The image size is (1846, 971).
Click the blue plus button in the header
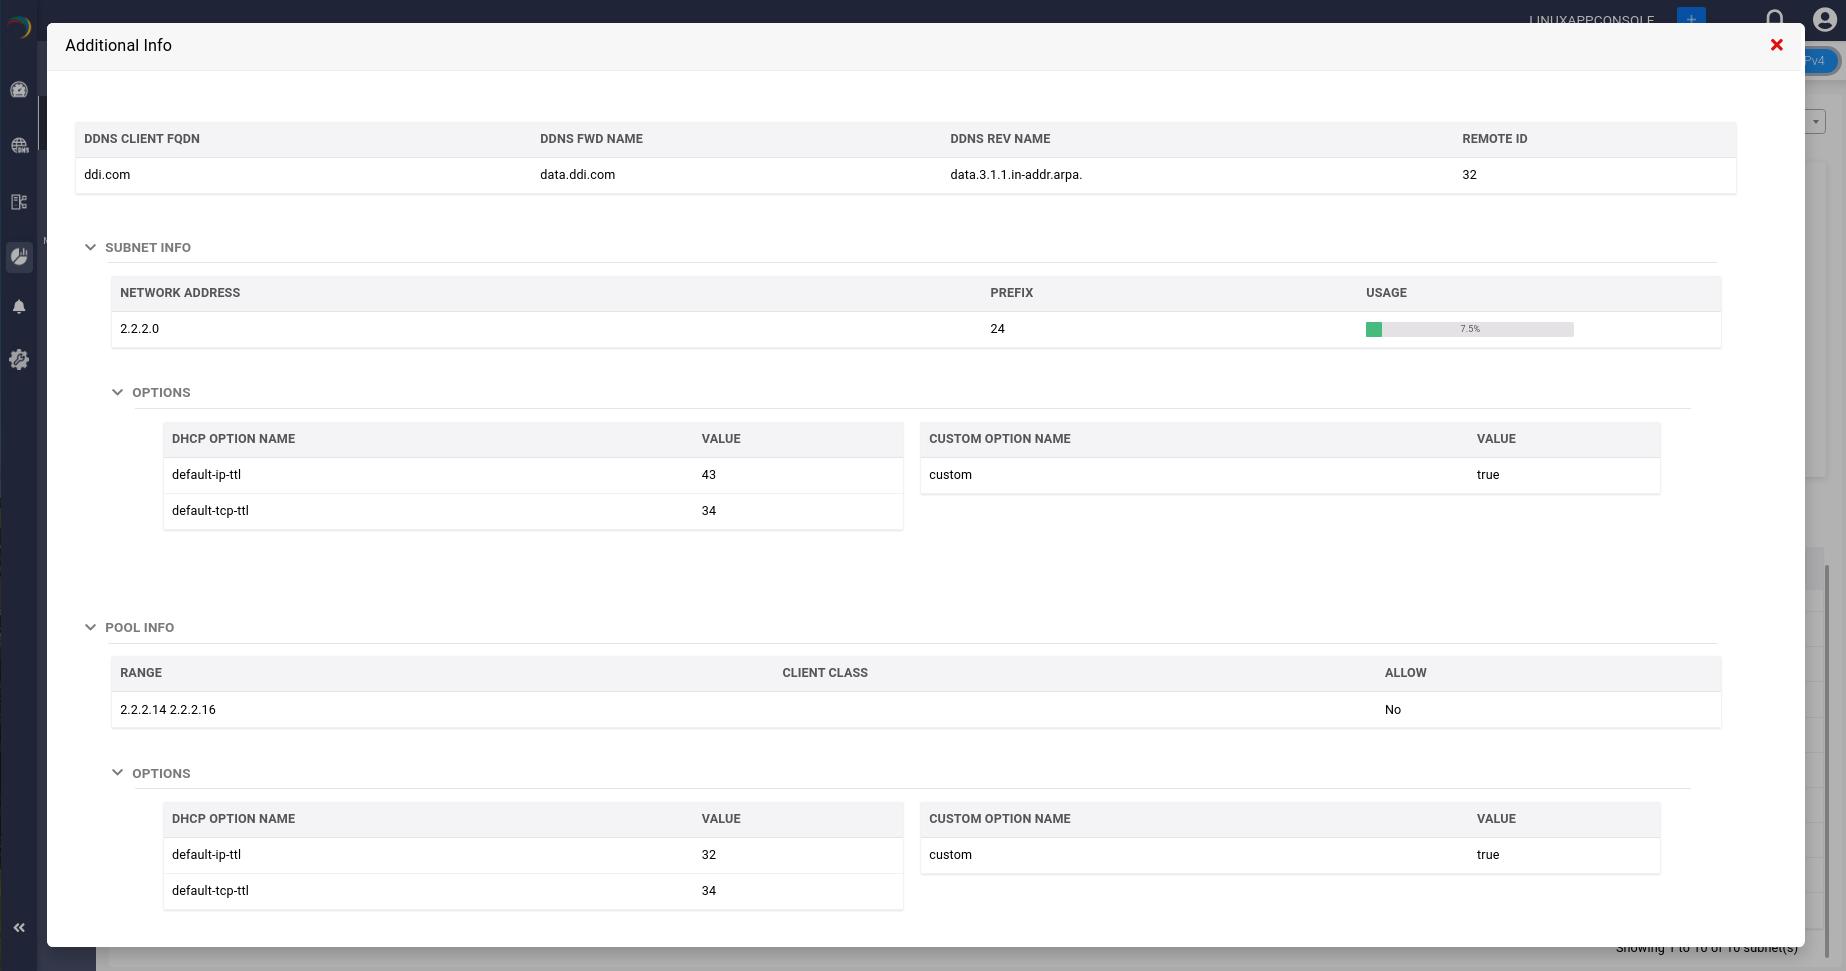[1691, 18]
